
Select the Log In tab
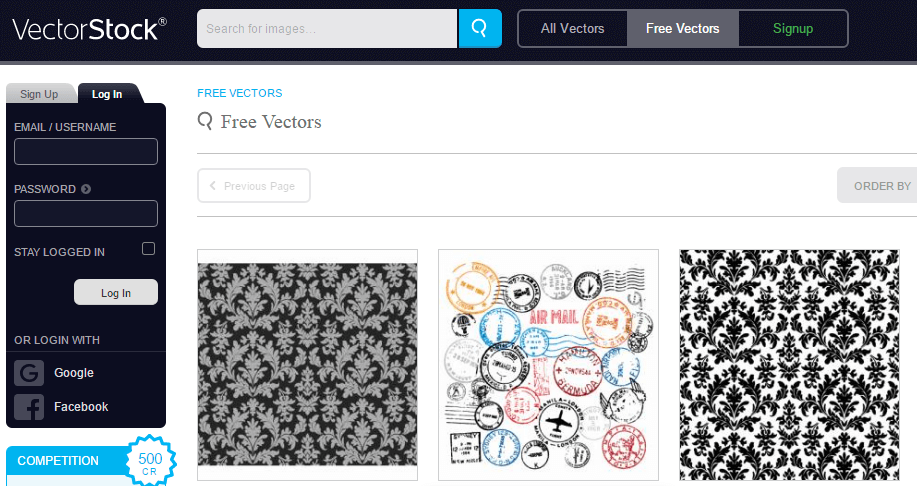(107, 94)
